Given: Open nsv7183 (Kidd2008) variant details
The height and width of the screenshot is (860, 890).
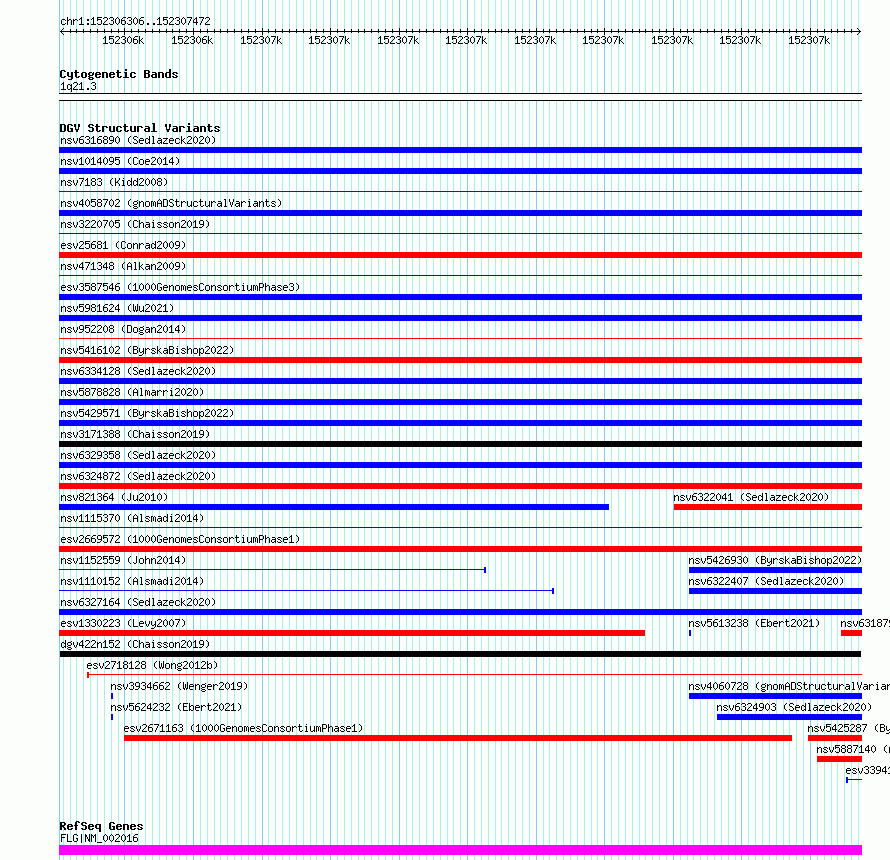Looking at the screenshot, I should coord(114,182).
